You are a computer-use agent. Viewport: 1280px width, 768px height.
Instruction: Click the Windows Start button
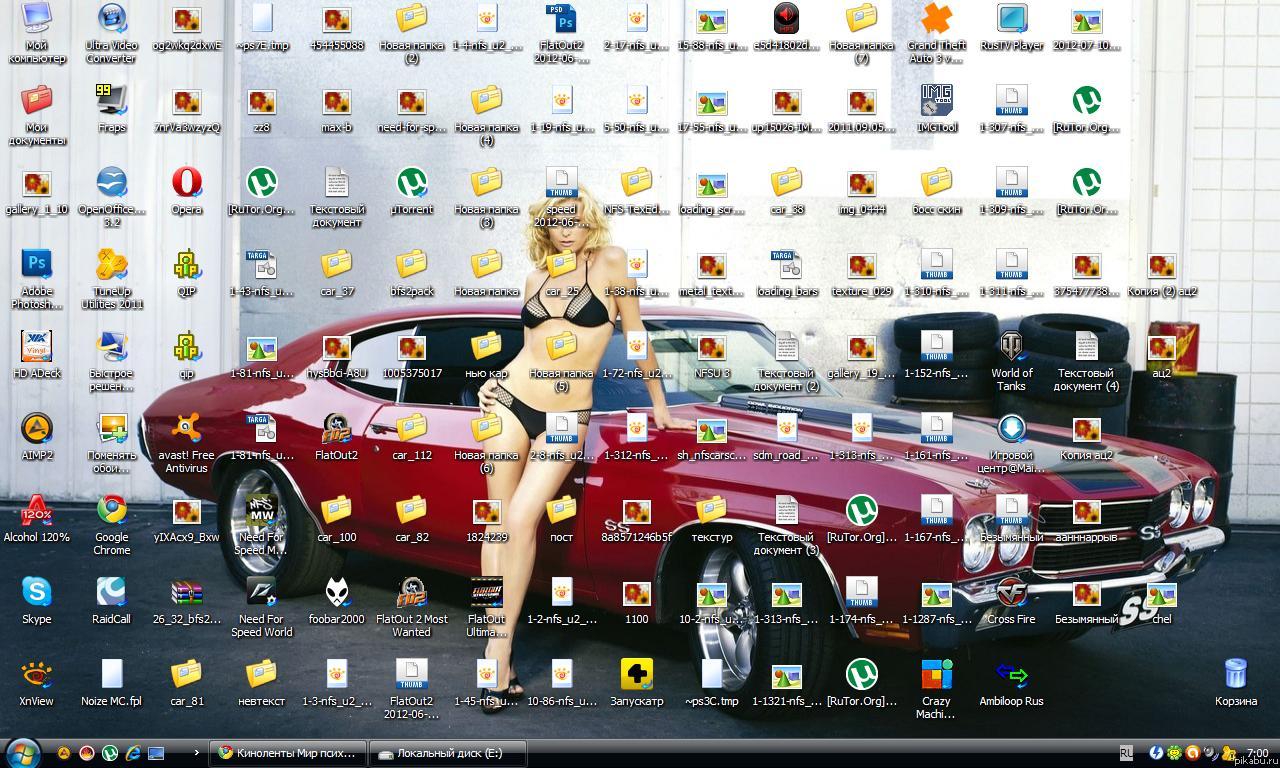(23, 753)
